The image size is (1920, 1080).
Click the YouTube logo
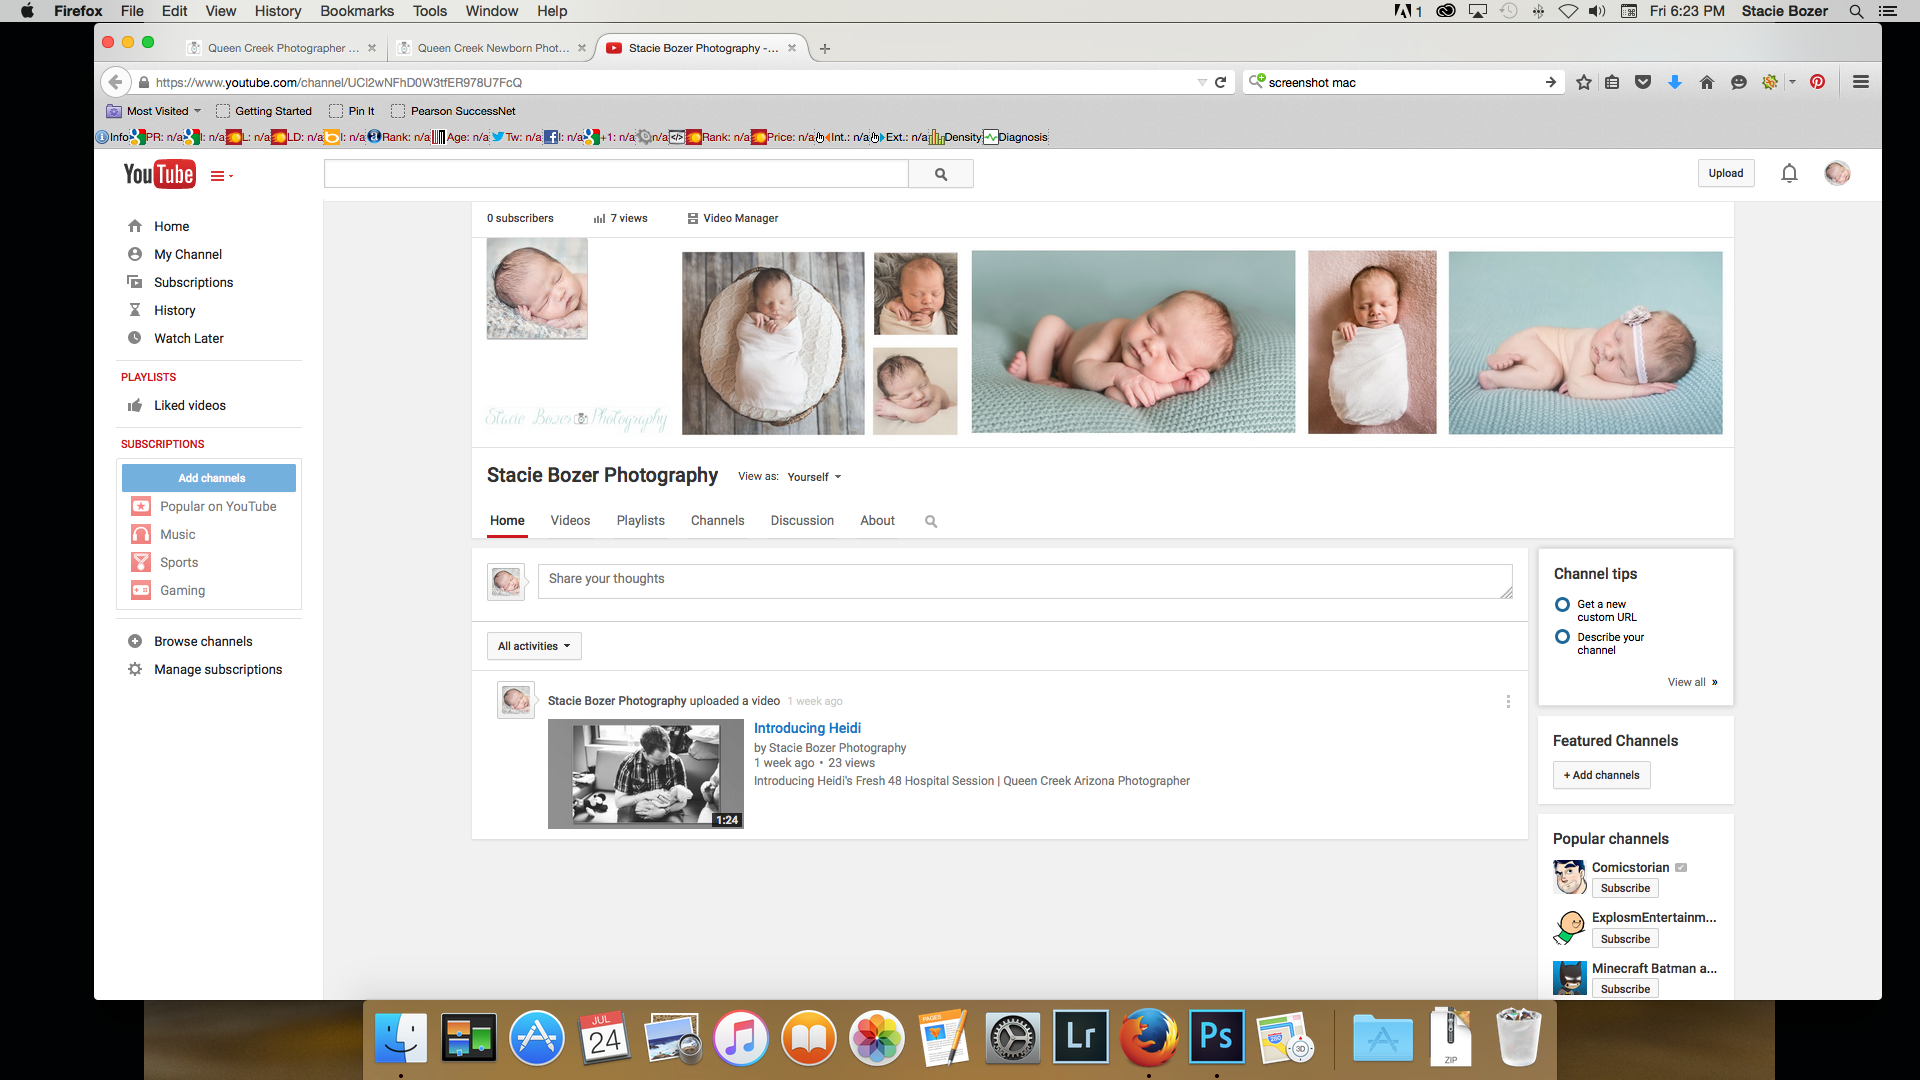click(x=159, y=174)
